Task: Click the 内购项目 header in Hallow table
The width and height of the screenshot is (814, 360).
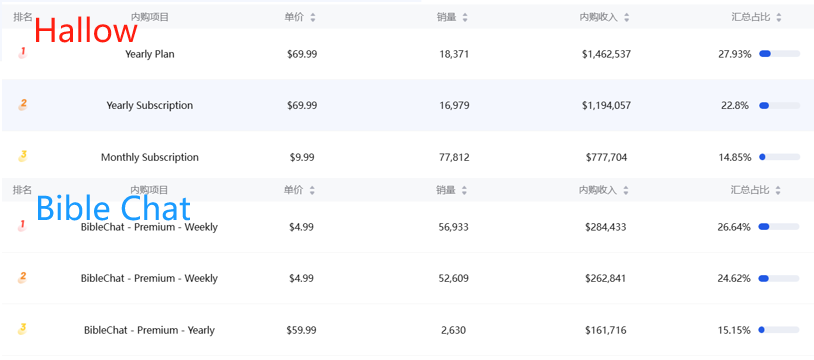Action: tap(150, 17)
